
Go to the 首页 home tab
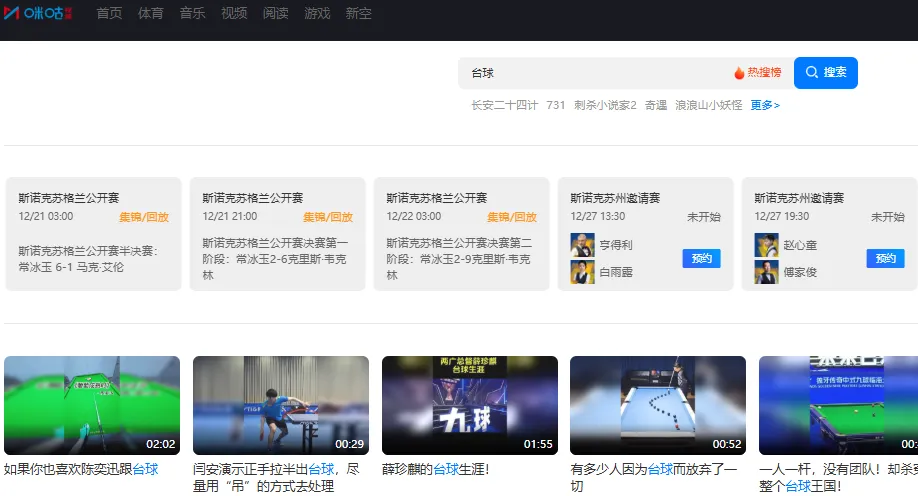click(109, 13)
